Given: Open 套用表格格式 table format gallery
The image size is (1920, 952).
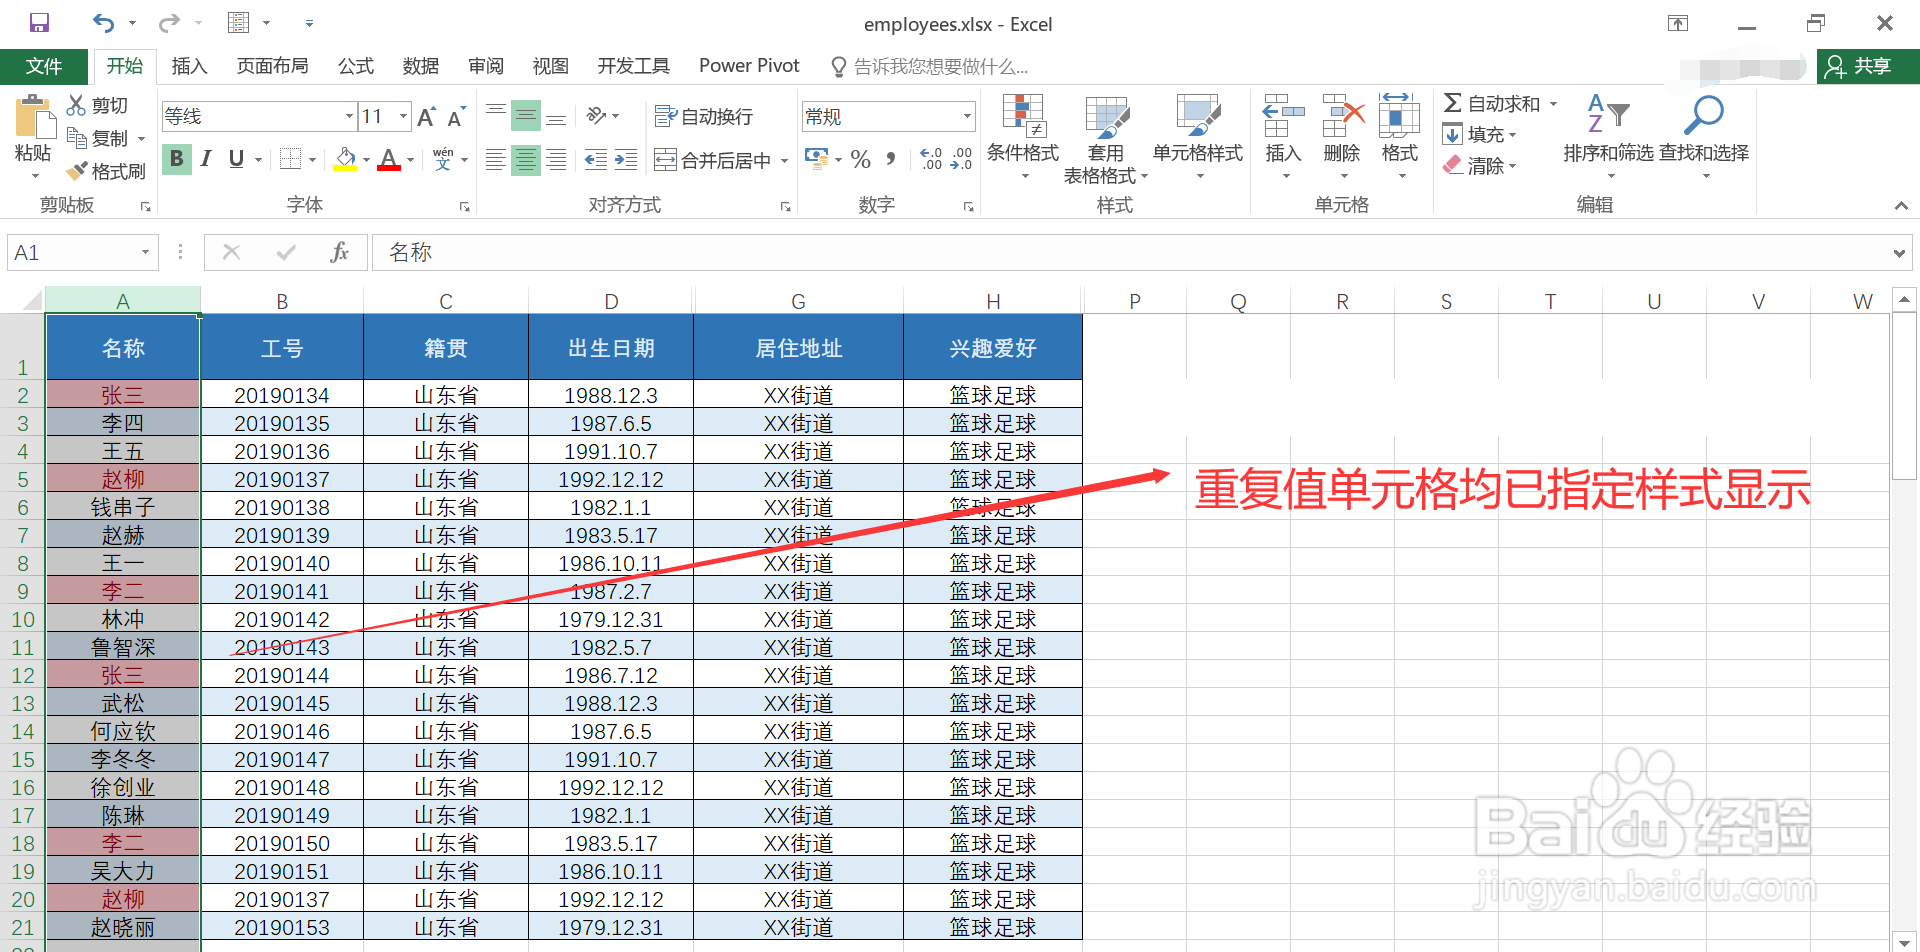Looking at the screenshot, I should [x=1106, y=139].
